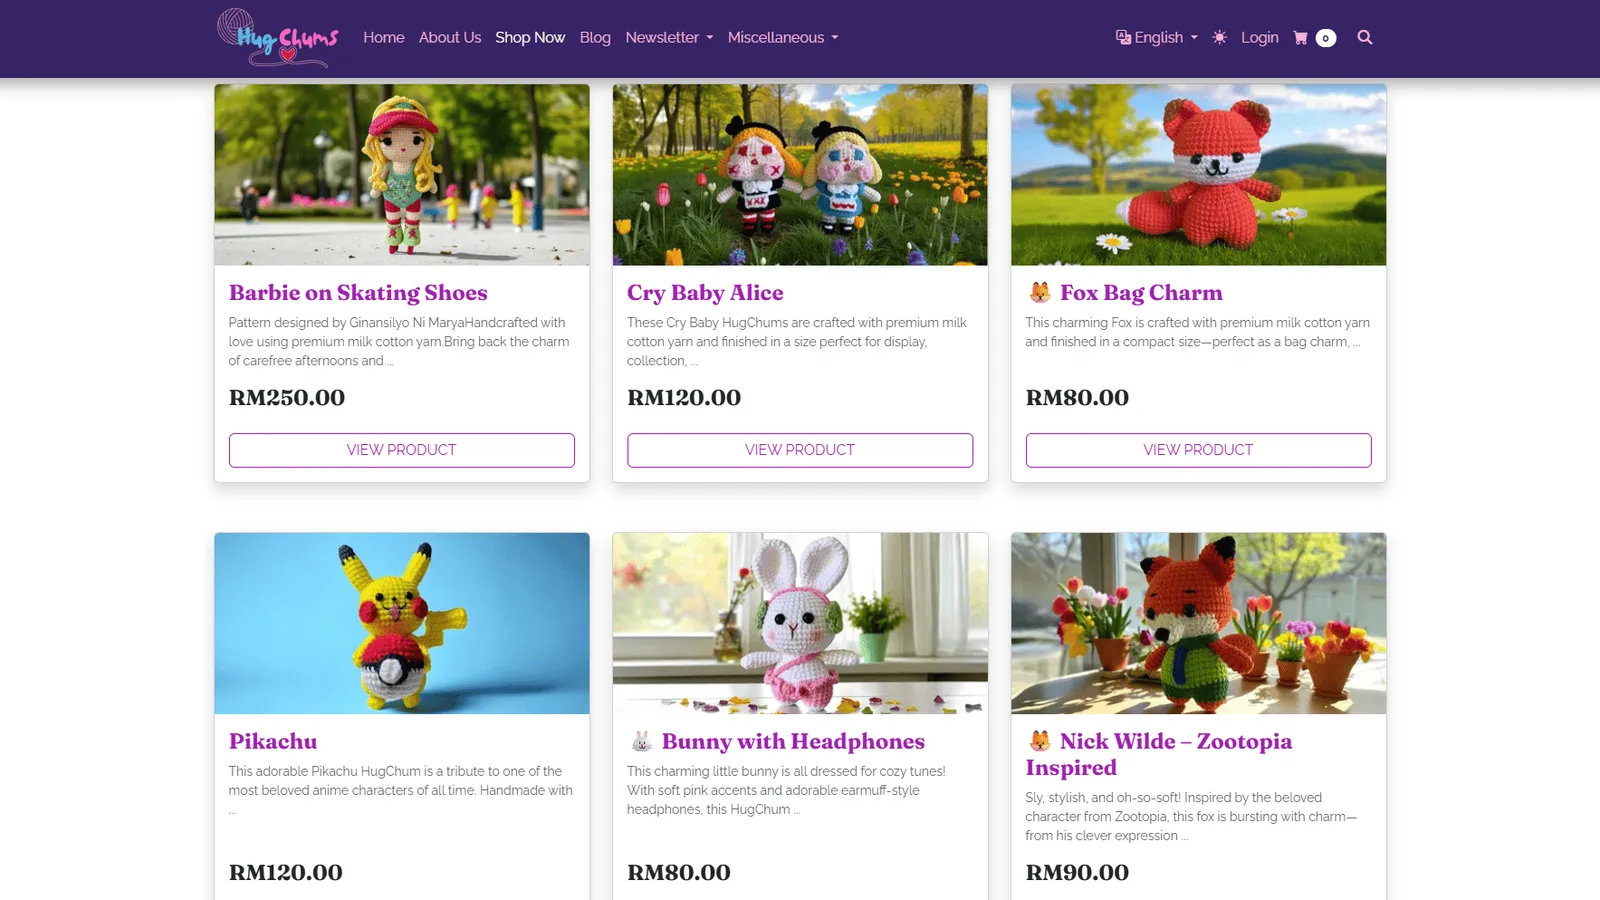Open the About Us page
The image size is (1600, 900).
pyautogui.click(x=450, y=38)
